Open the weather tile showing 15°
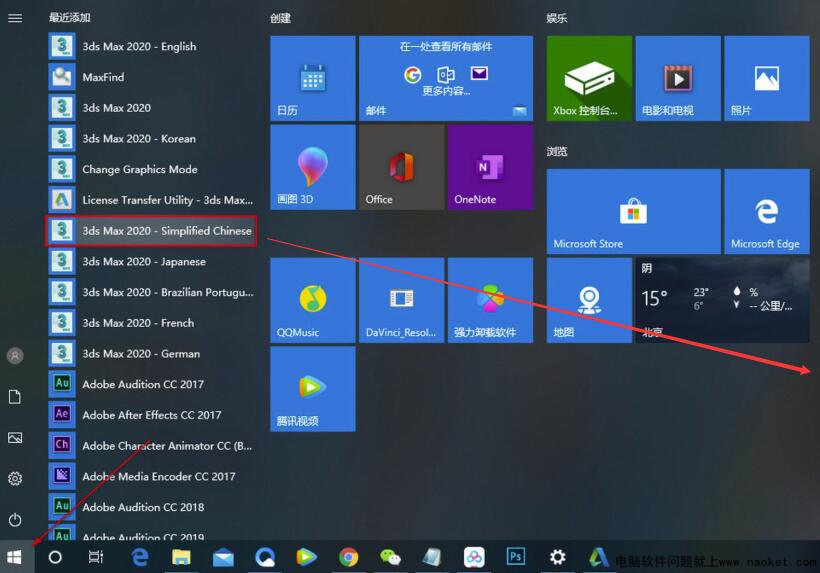Viewport: 820px width, 573px height. 723,300
